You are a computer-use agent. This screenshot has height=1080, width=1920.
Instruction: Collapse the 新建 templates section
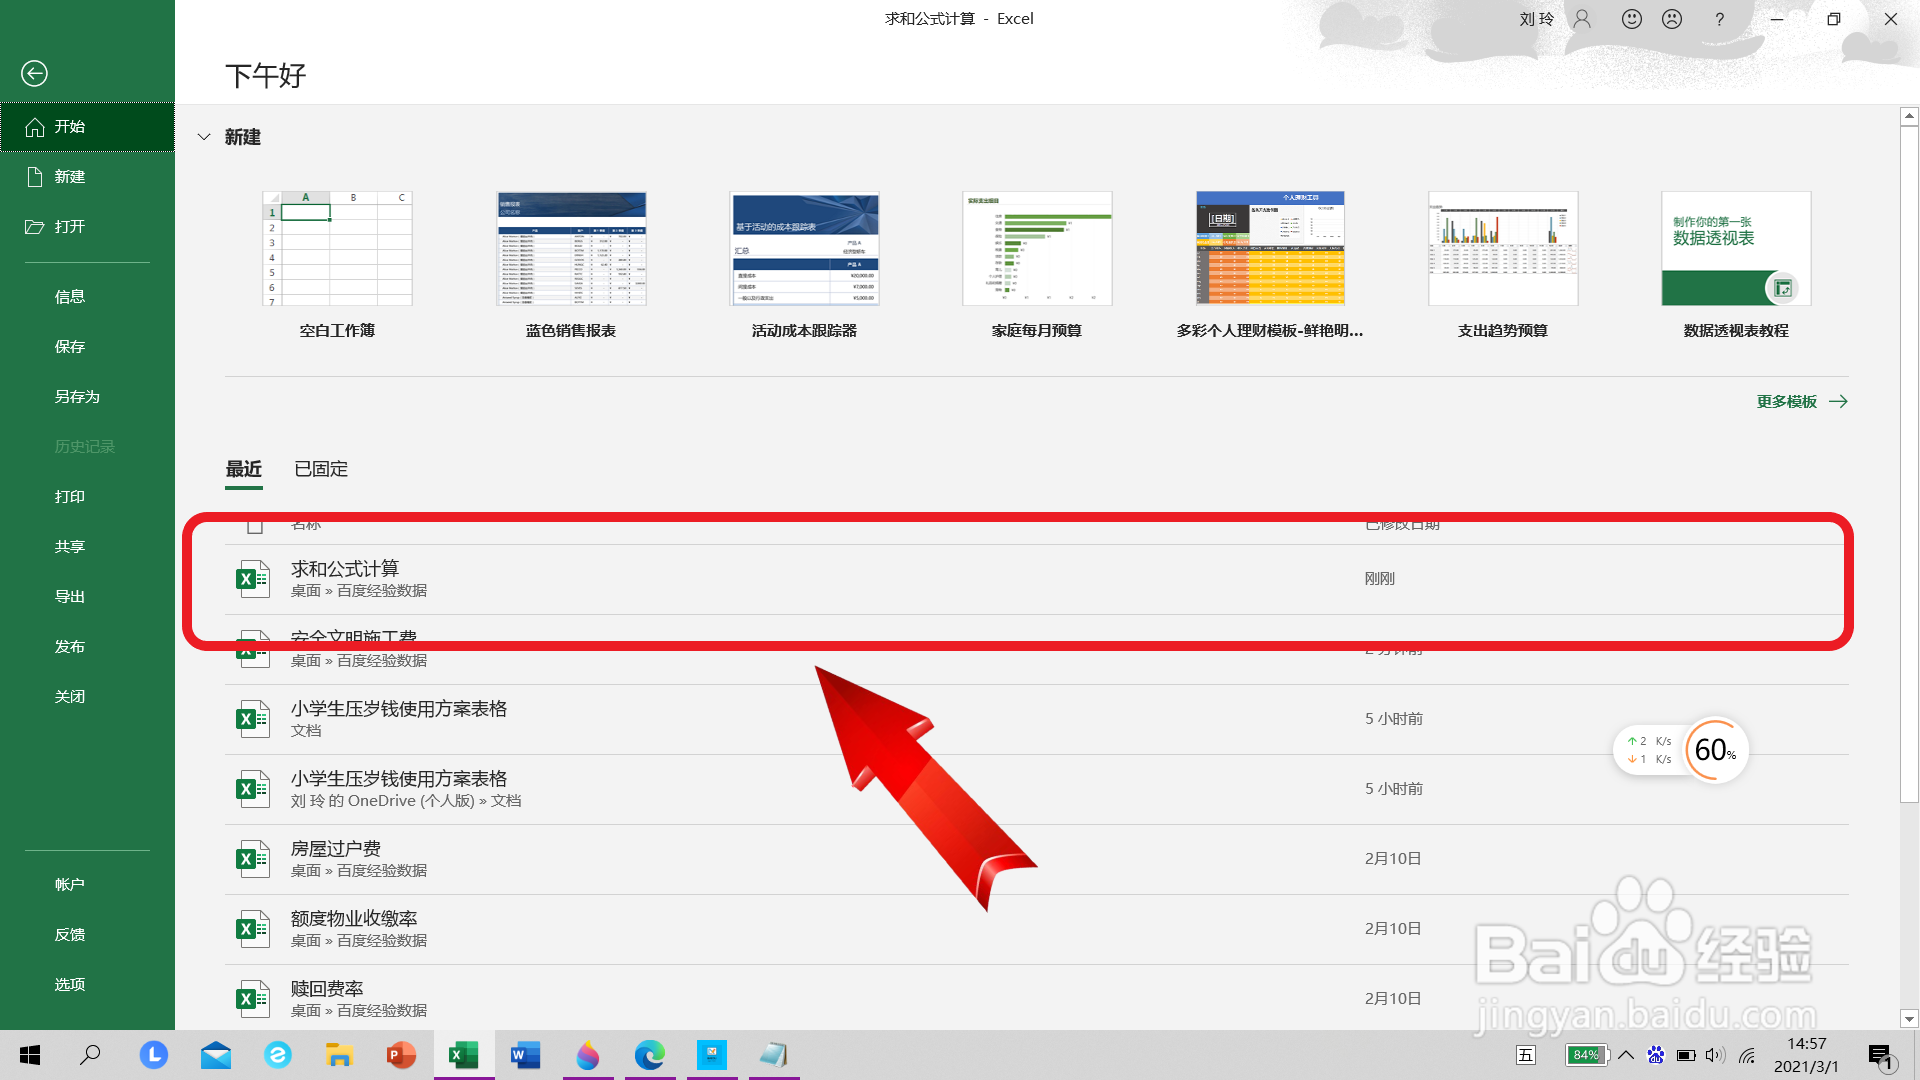pos(204,137)
